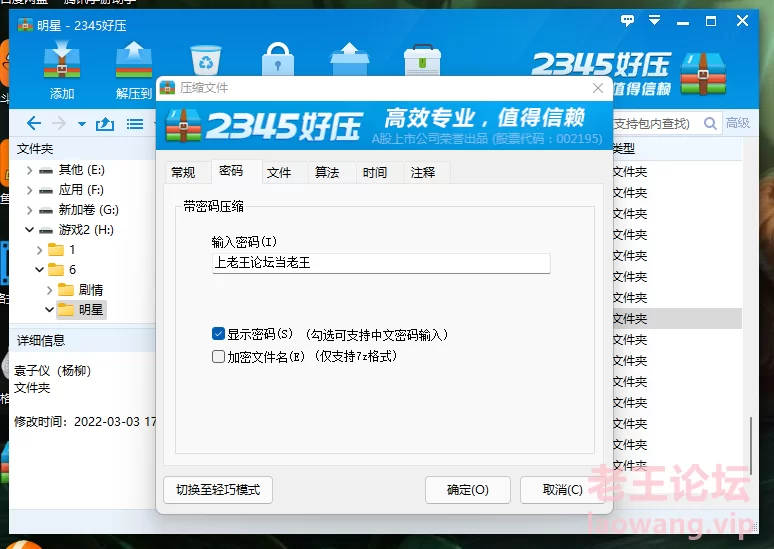Click the padlock password toolbar icon
Image resolution: width=774 pixels, height=549 pixels.
277,59
